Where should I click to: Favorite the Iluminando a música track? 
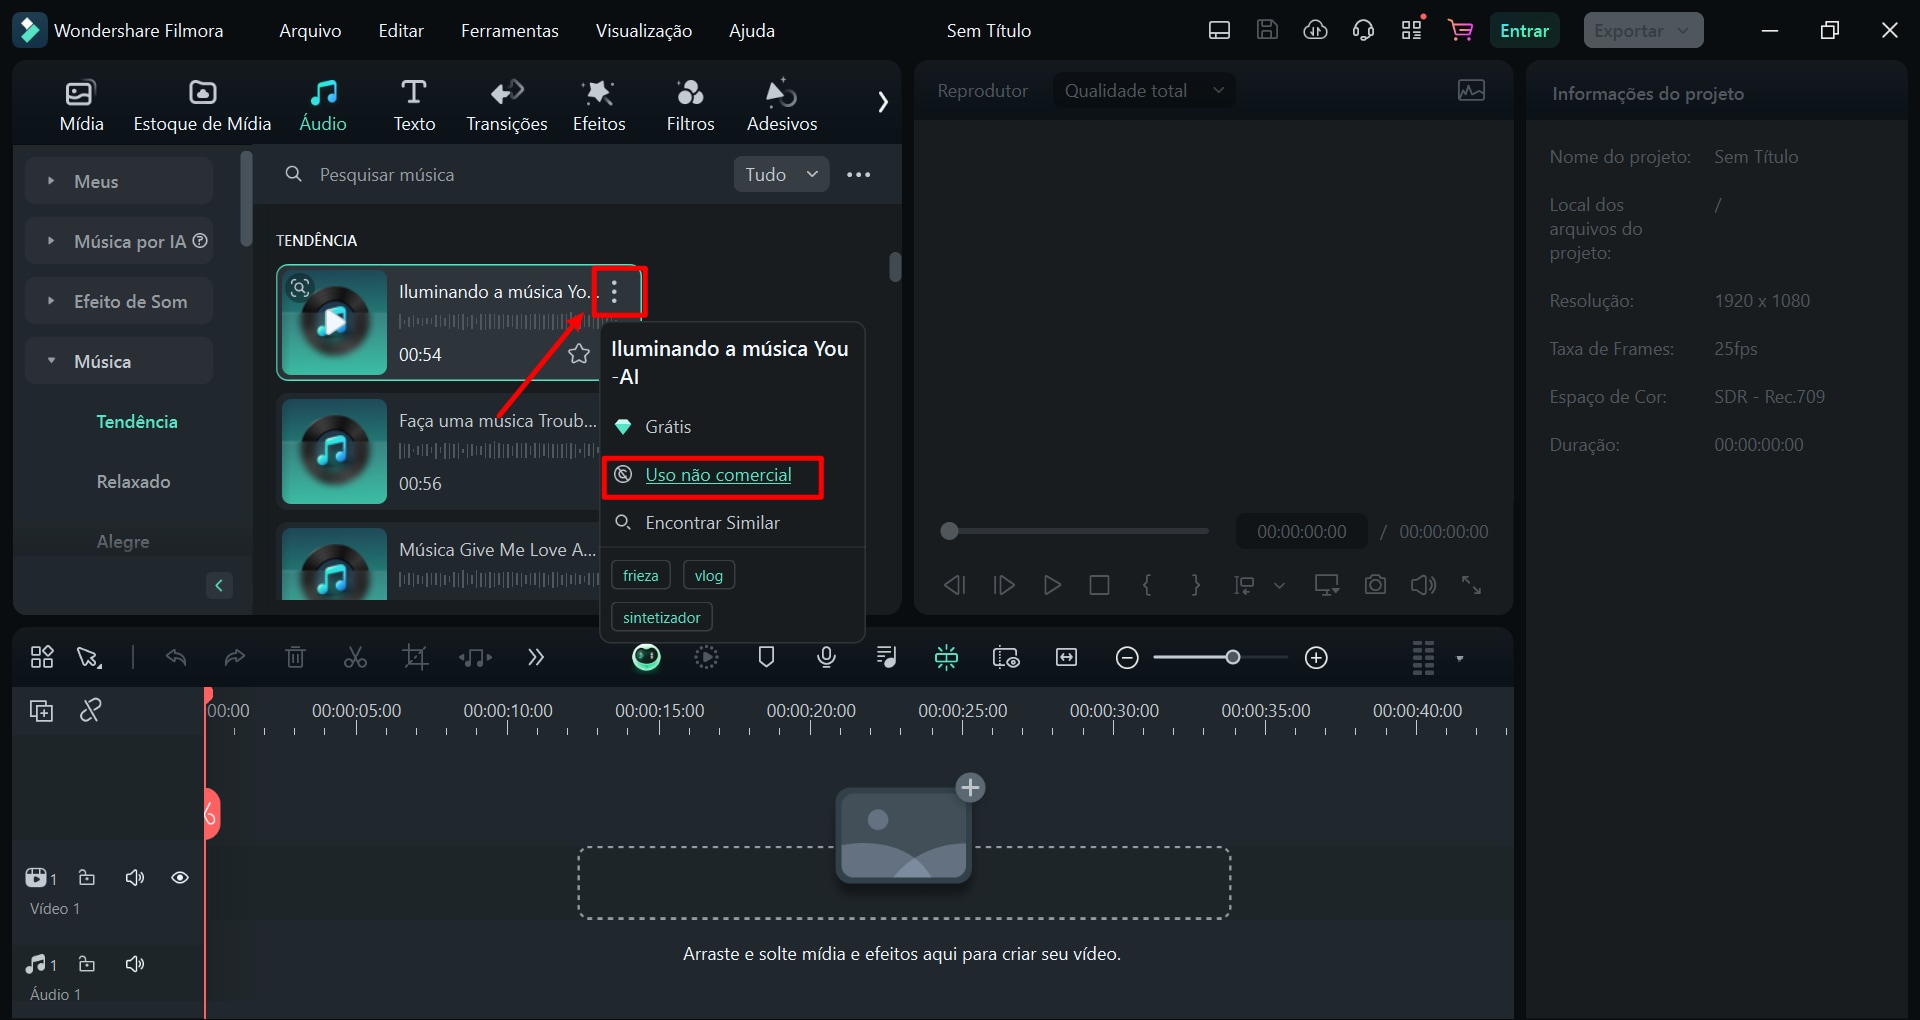[x=578, y=354]
